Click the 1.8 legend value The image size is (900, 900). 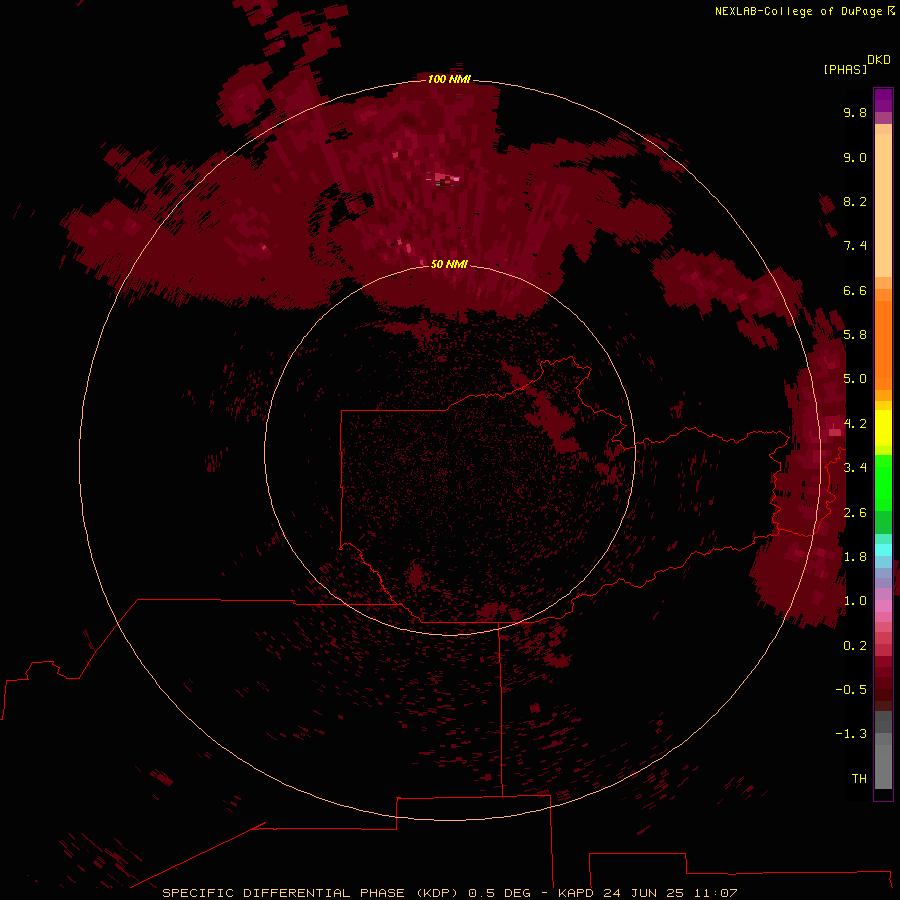(x=855, y=557)
